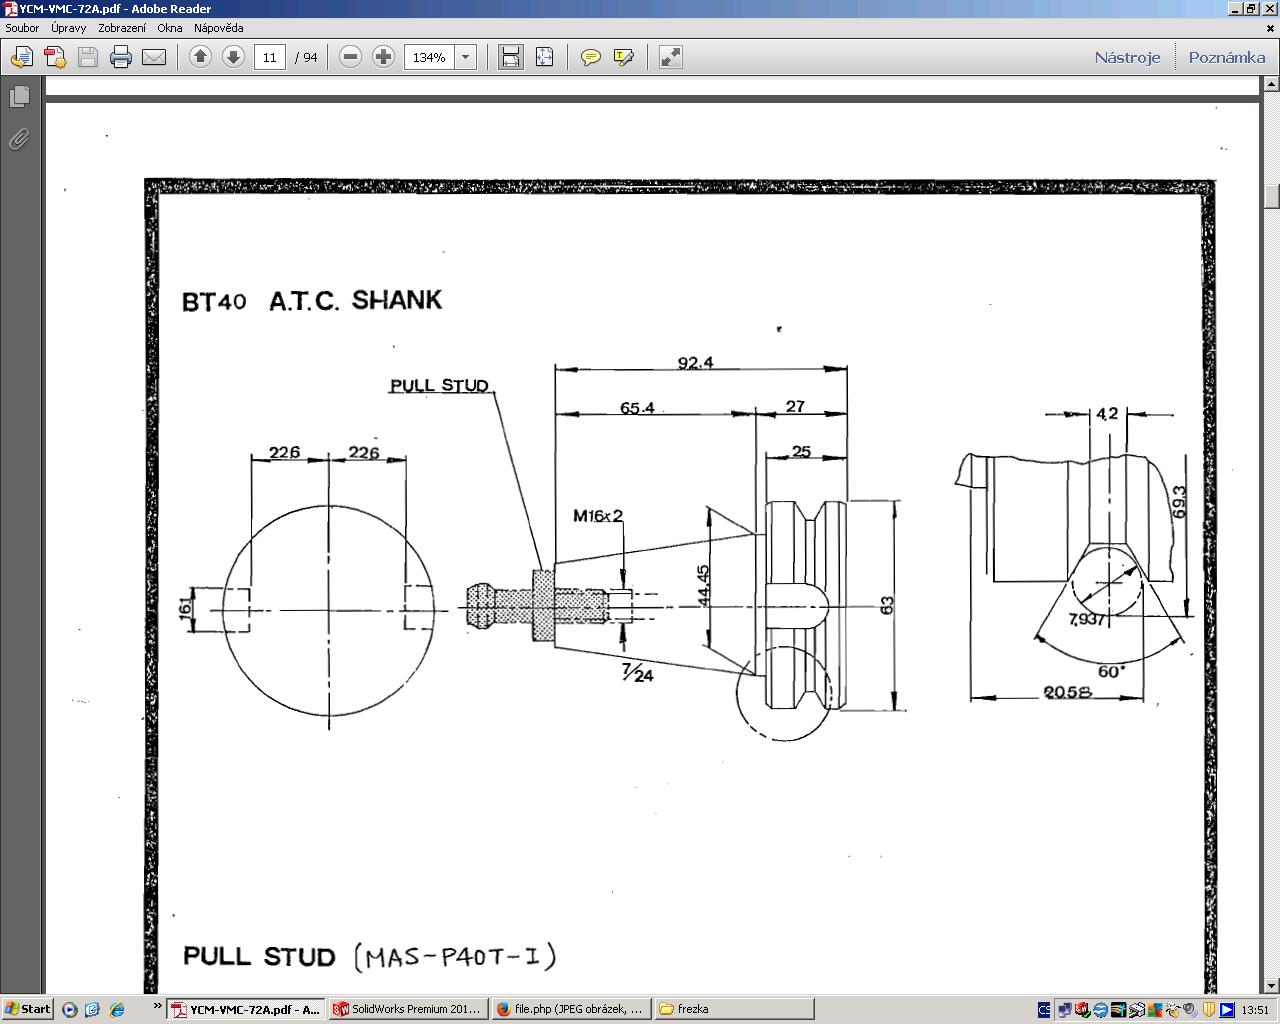The width and height of the screenshot is (1280, 1024).
Task: Select the highlight text tool
Action: pos(624,57)
